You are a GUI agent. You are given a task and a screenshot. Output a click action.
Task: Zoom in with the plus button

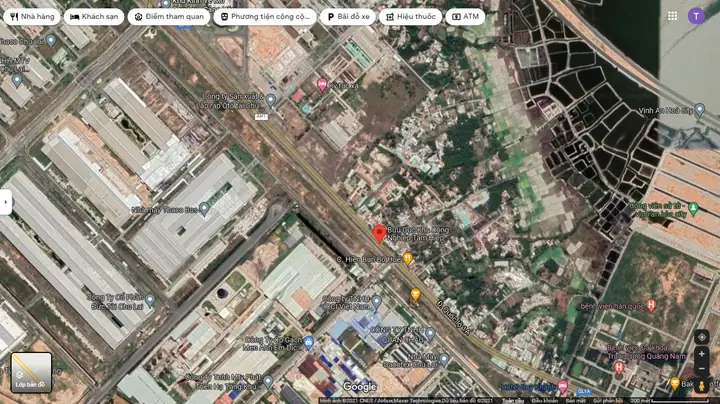point(702,354)
